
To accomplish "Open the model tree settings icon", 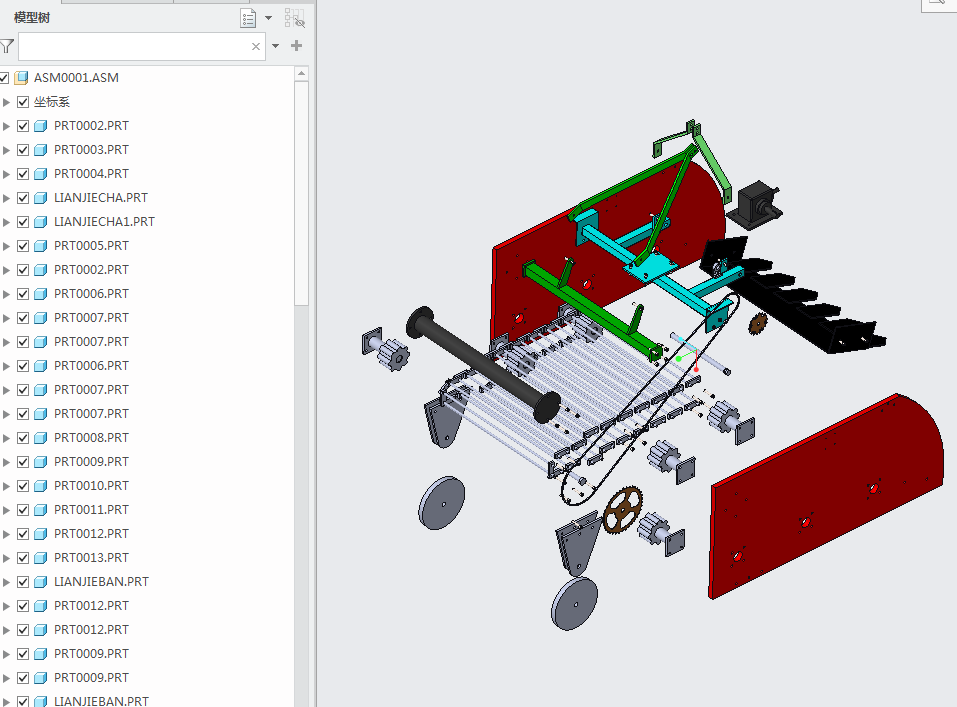I will point(248,18).
